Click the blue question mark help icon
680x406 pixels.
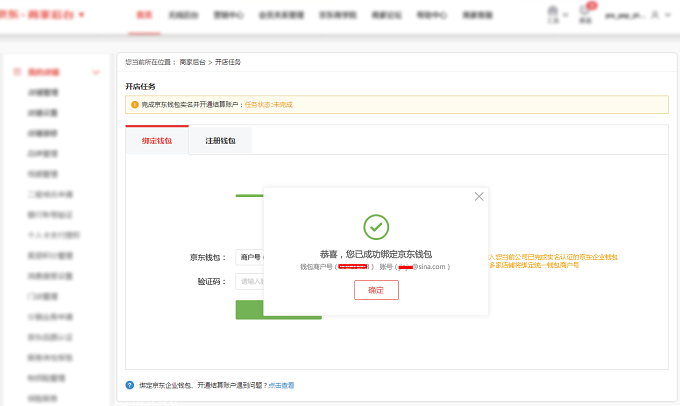pyautogui.click(x=130, y=385)
